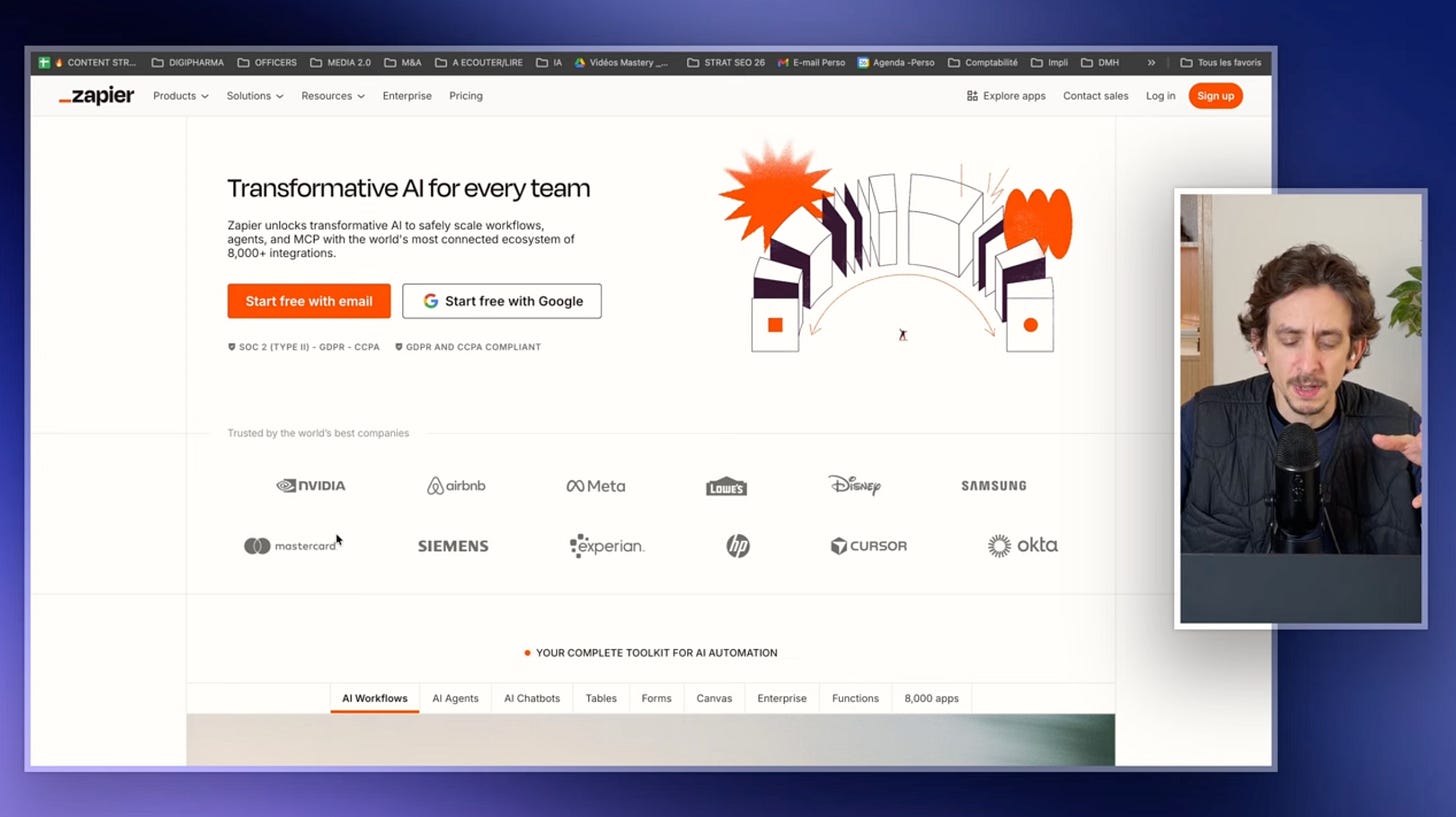Click the Mastercard company logo
Screen dimensions: 1456x817
291,546
